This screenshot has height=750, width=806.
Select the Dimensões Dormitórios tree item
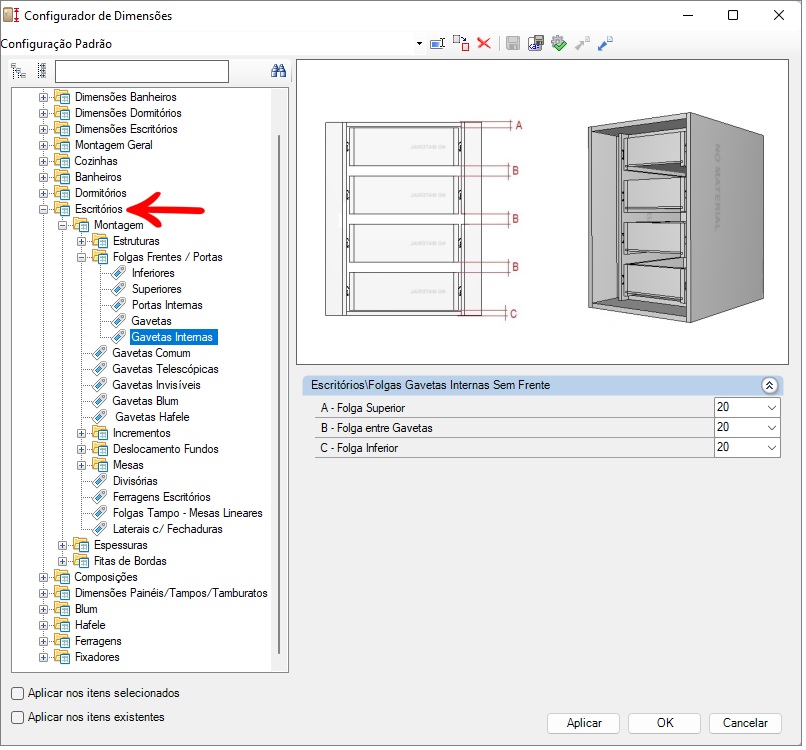tap(128, 113)
